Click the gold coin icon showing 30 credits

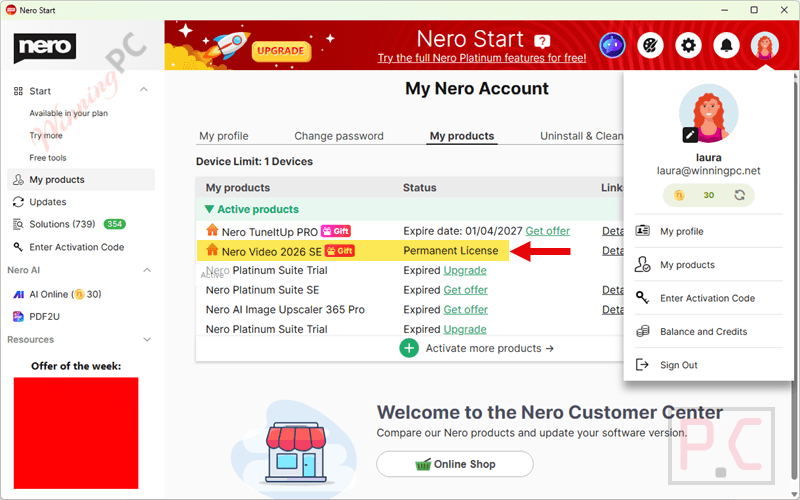pos(679,195)
